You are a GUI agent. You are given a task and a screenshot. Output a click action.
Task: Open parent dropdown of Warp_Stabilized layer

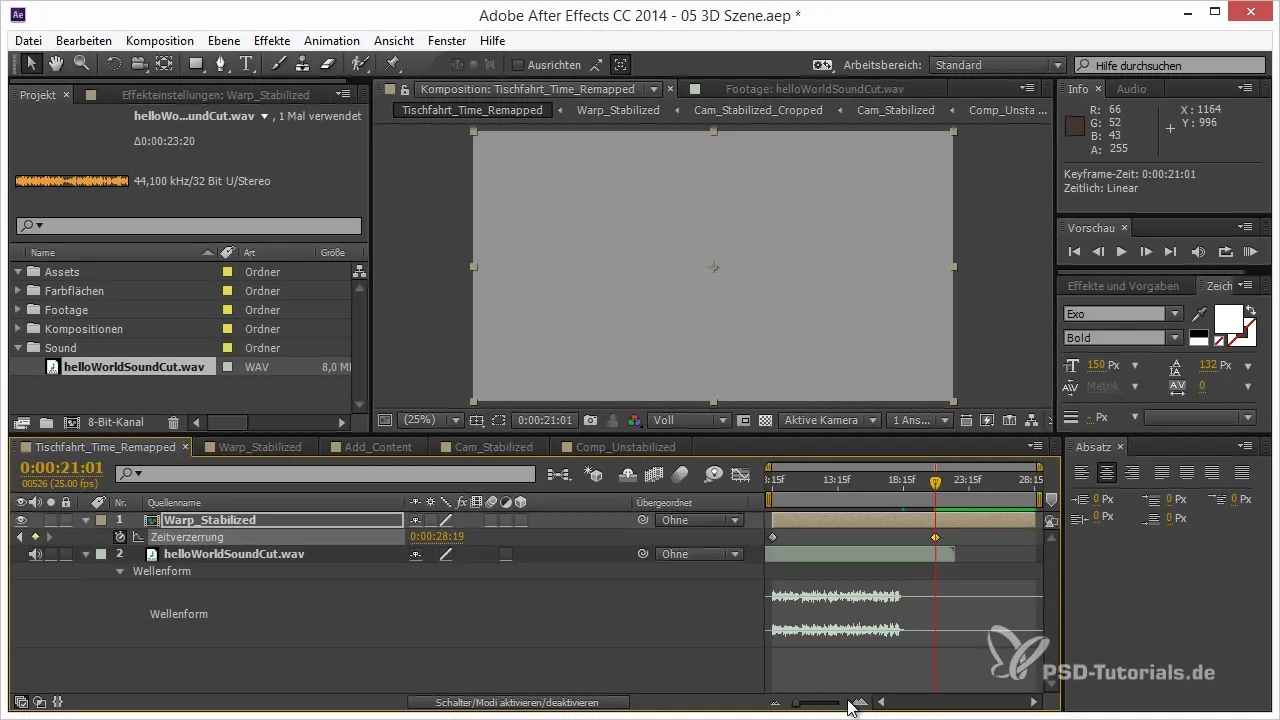699,521
